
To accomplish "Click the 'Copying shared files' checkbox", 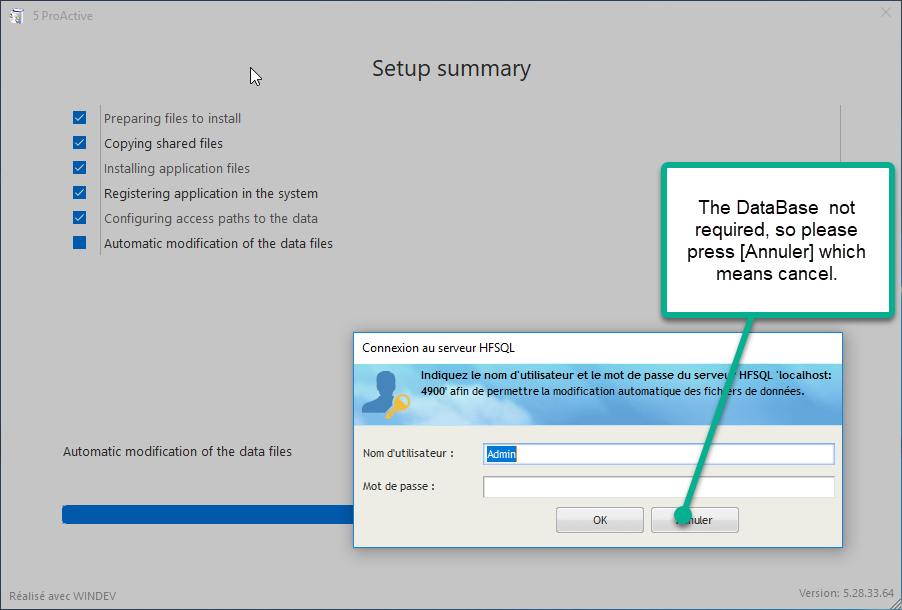I will pos(79,143).
